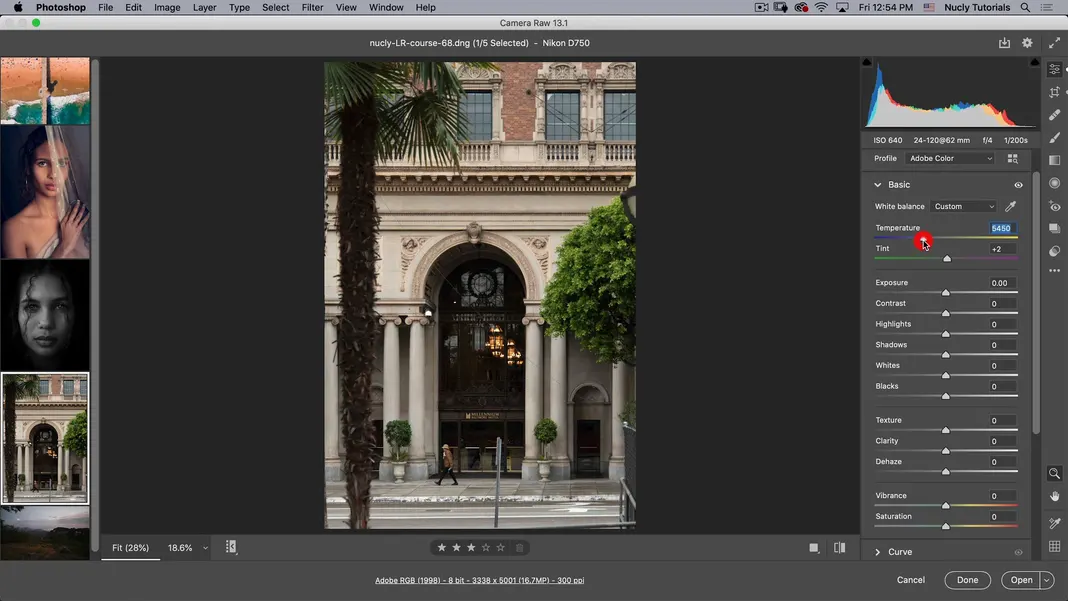Toggle the color sampler eyedropper tool
This screenshot has width=1068, height=601.
[x=1054, y=523]
